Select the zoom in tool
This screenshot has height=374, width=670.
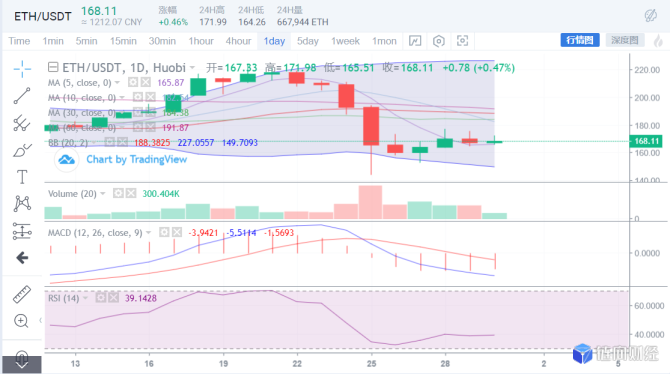[x=21, y=321]
